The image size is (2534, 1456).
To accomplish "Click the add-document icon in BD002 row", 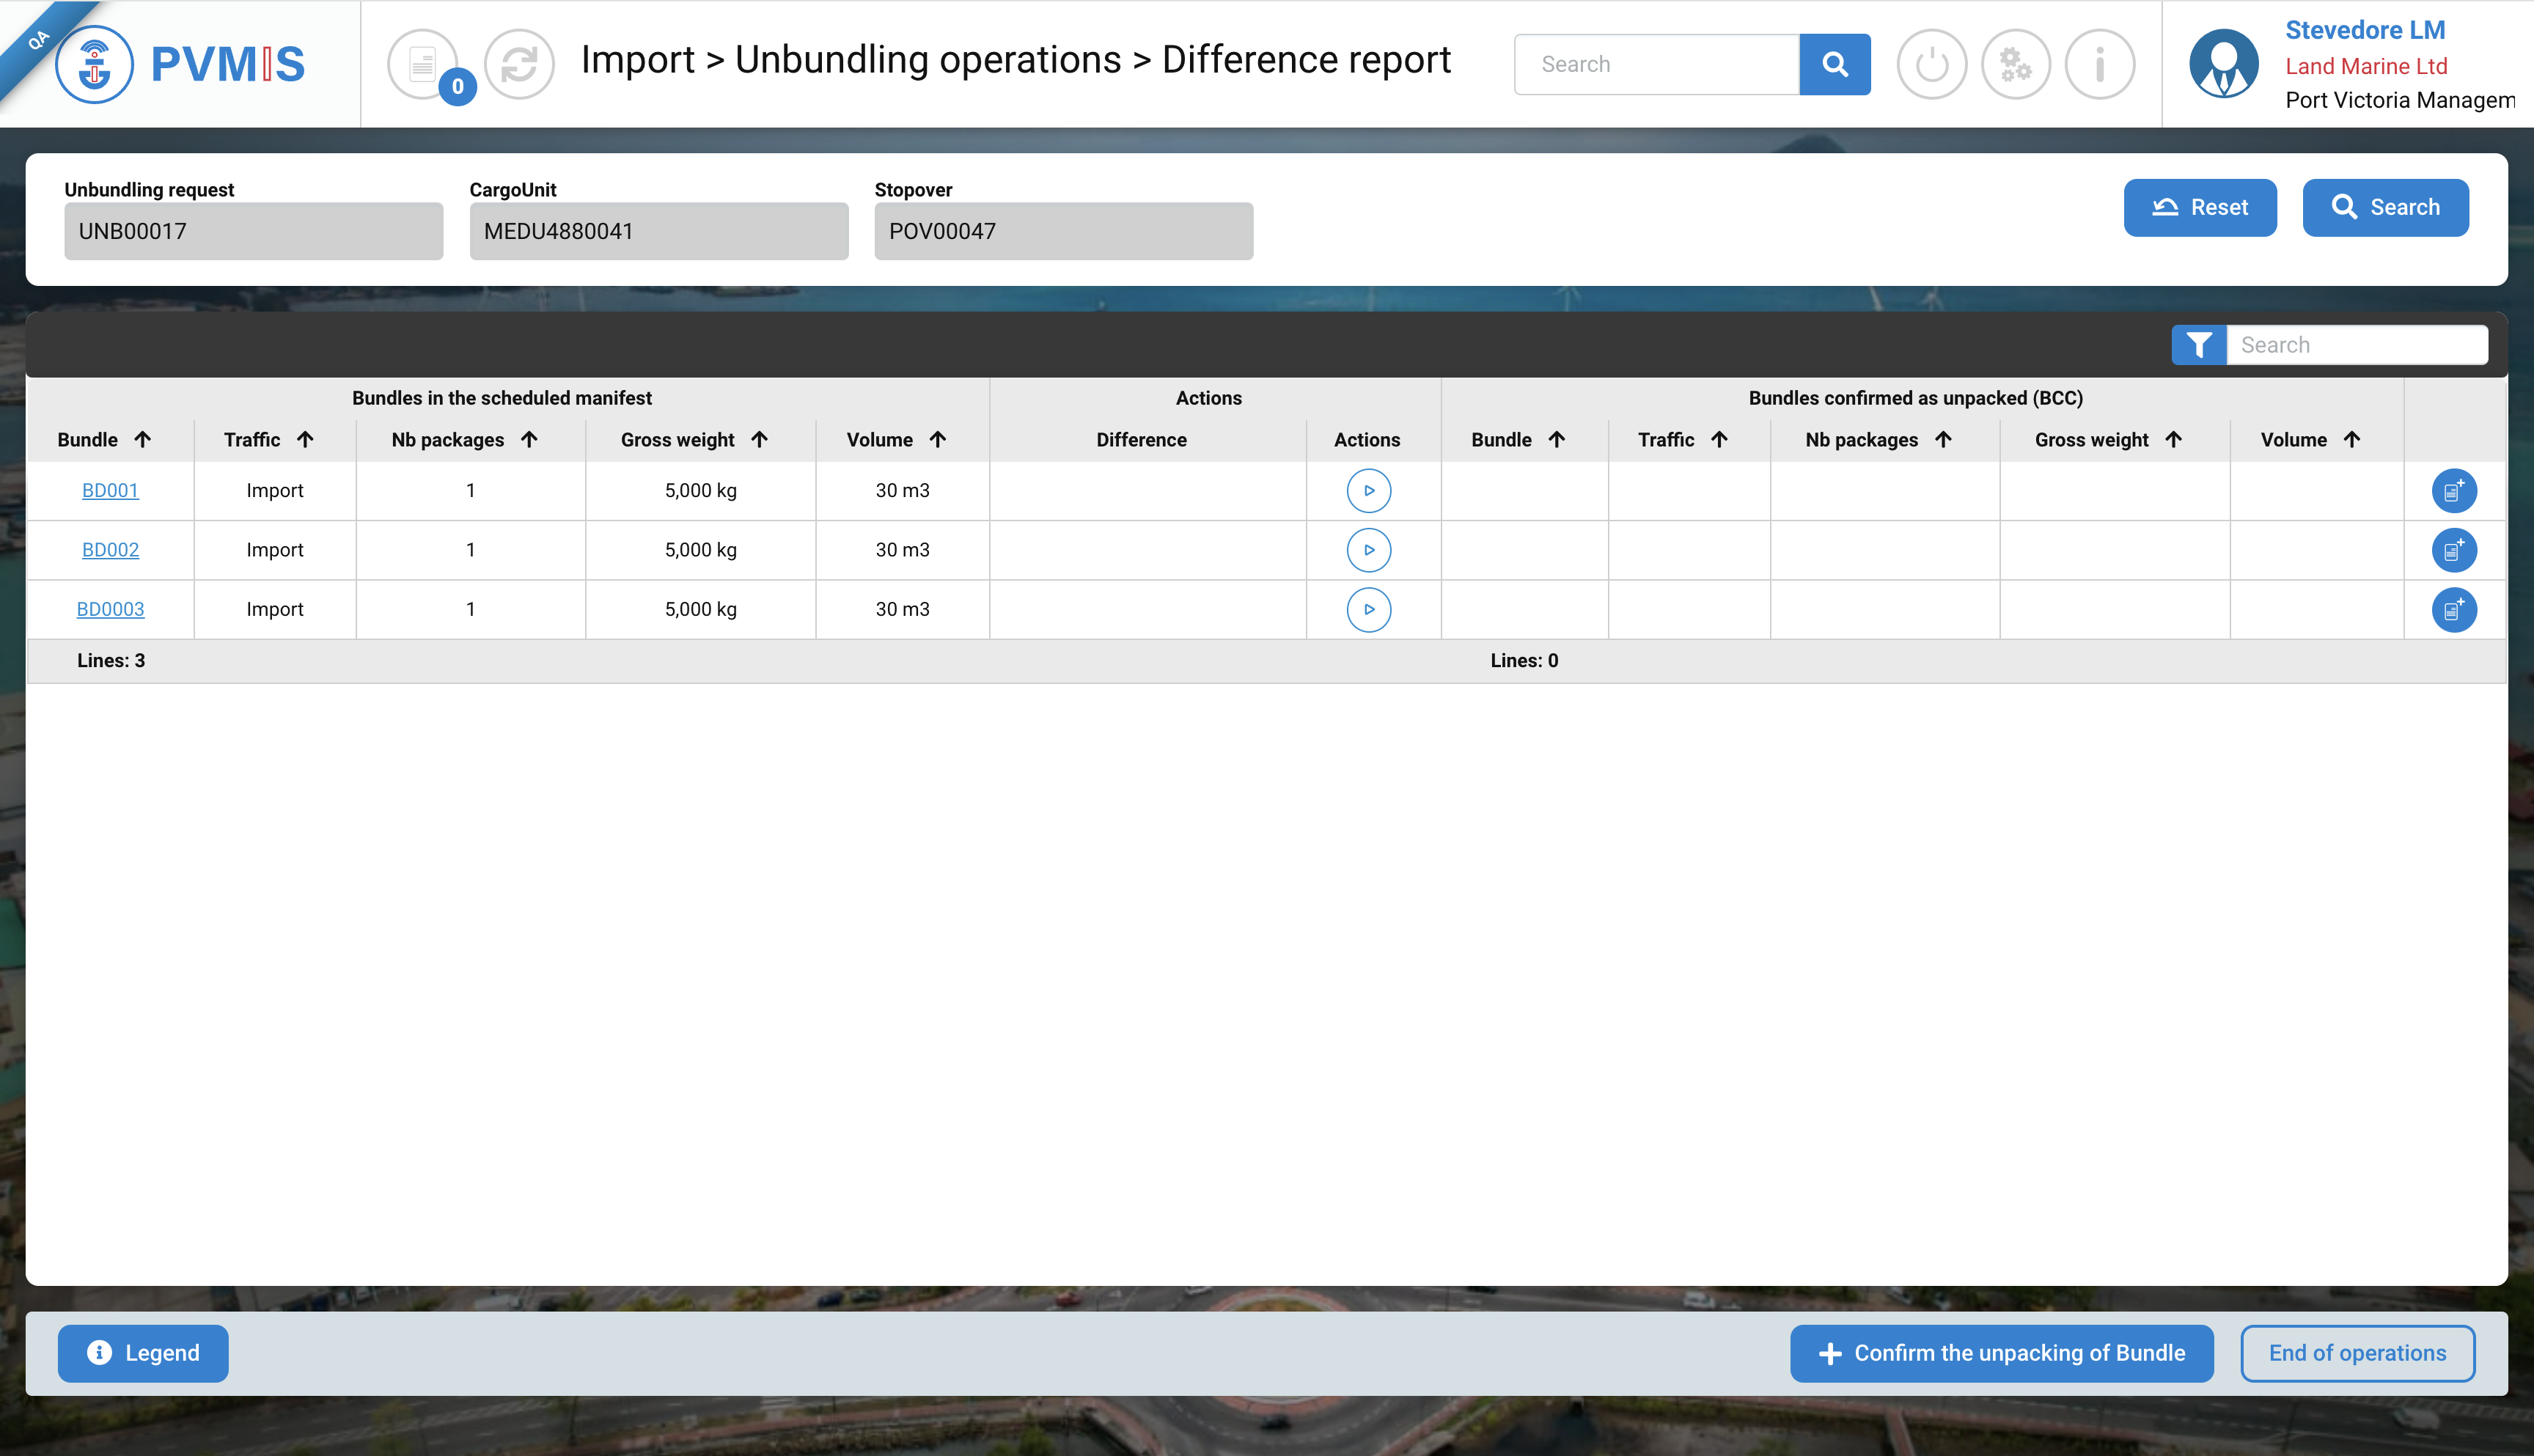I will [2453, 550].
